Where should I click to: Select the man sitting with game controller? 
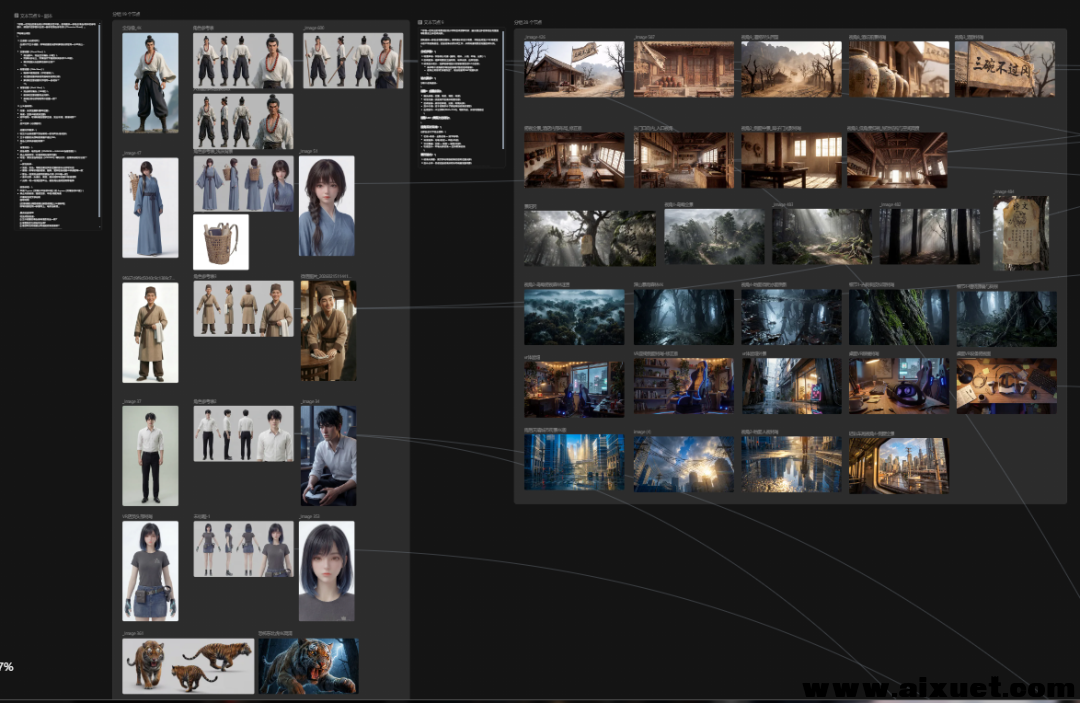tap(329, 456)
